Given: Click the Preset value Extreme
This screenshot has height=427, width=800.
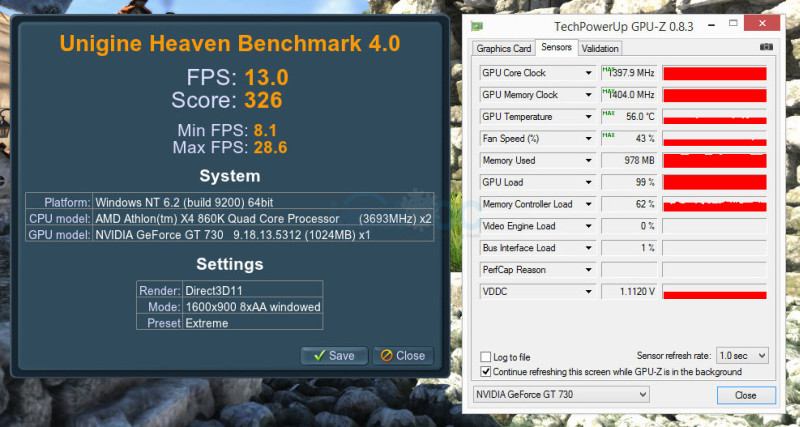Looking at the screenshot, I should 207,323.
